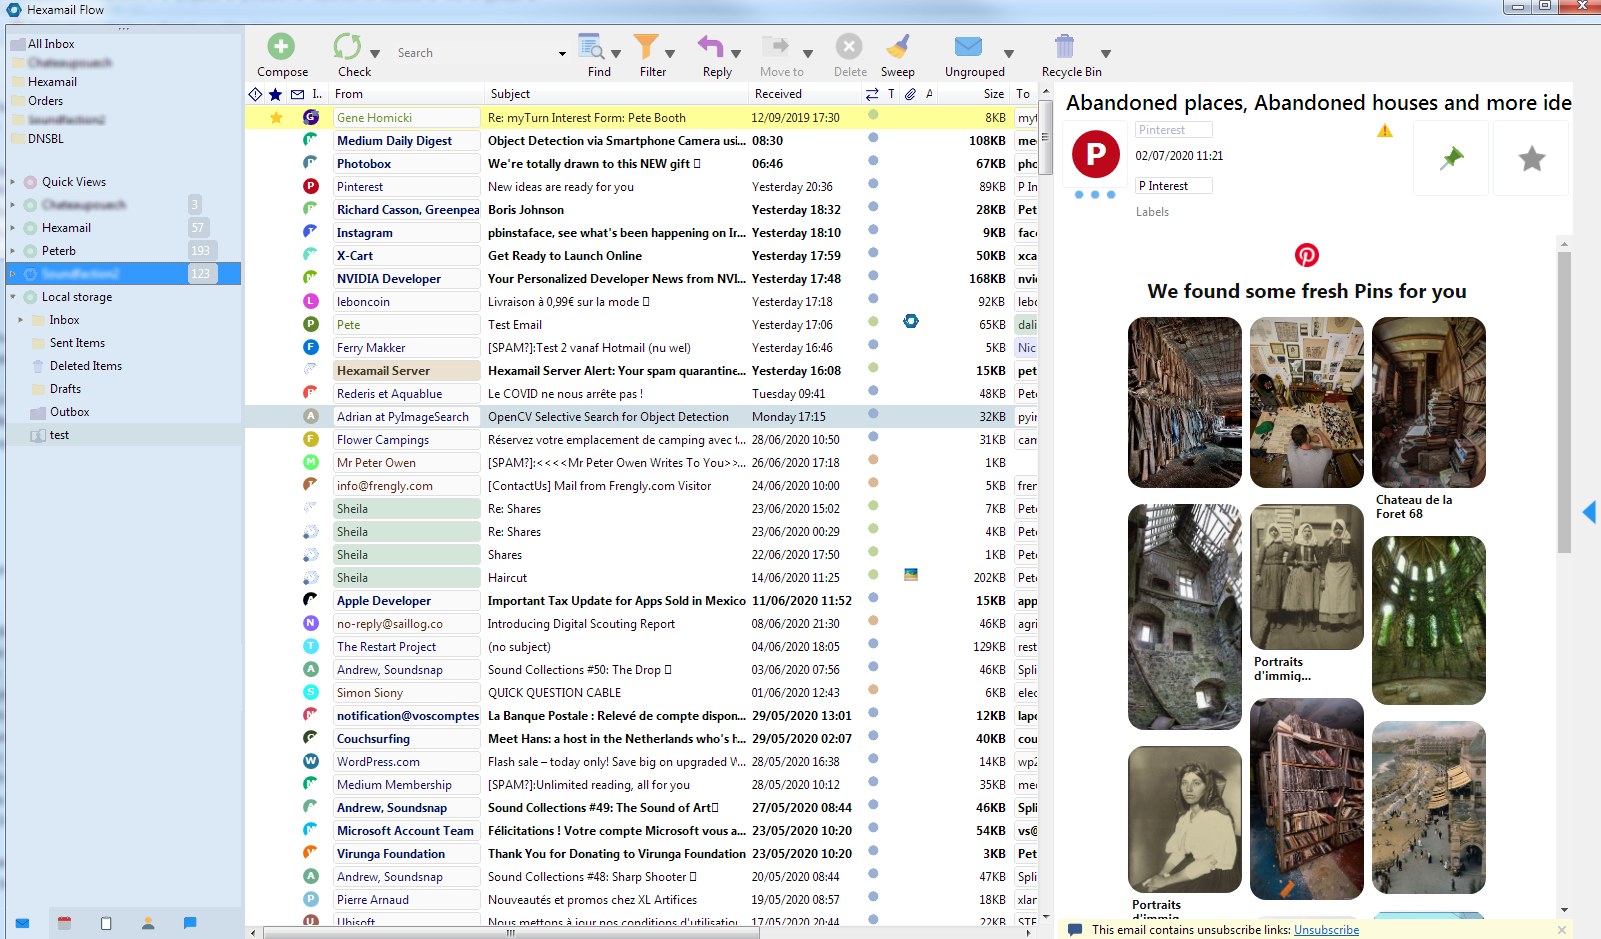1601x939 pixels.
Task: Open the Reply dropdown arrow
Action: click(736, 54)
